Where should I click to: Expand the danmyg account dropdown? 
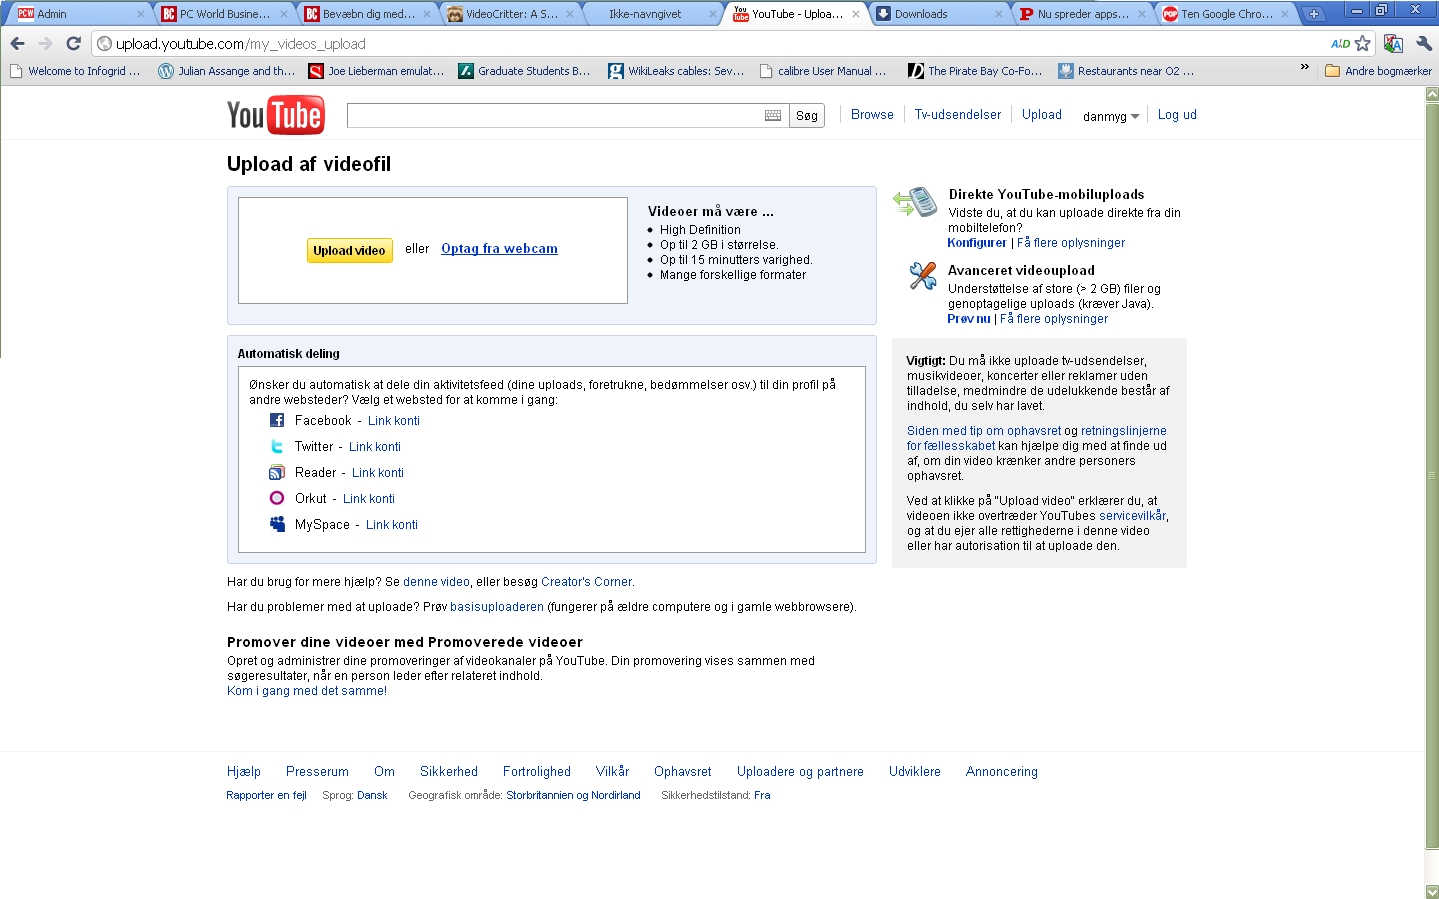1111,116
